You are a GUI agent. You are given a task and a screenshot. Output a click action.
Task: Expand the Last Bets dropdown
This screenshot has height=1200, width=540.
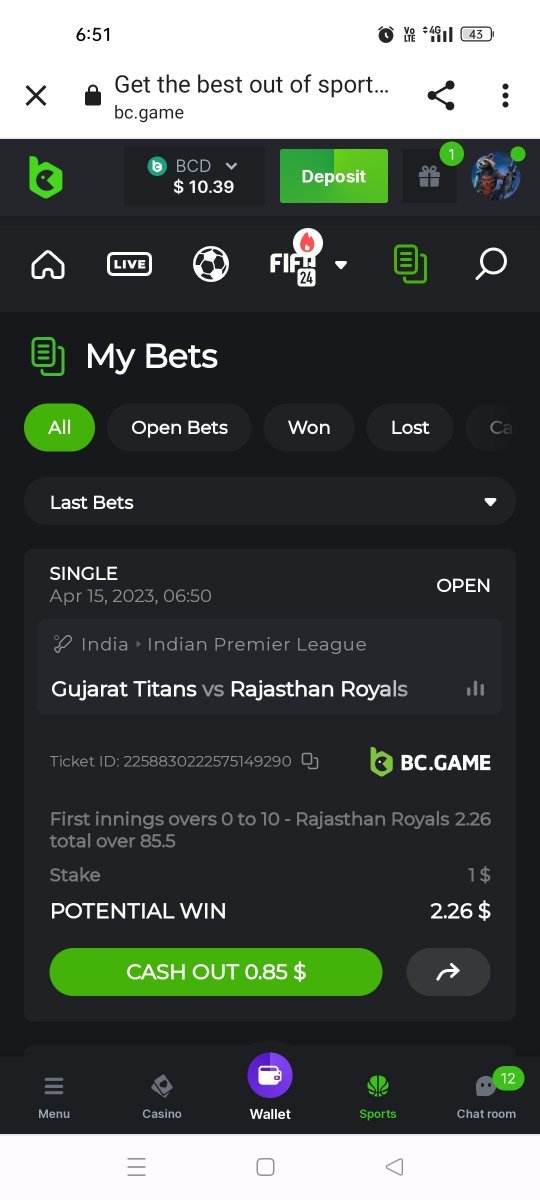tap(270, 502)
